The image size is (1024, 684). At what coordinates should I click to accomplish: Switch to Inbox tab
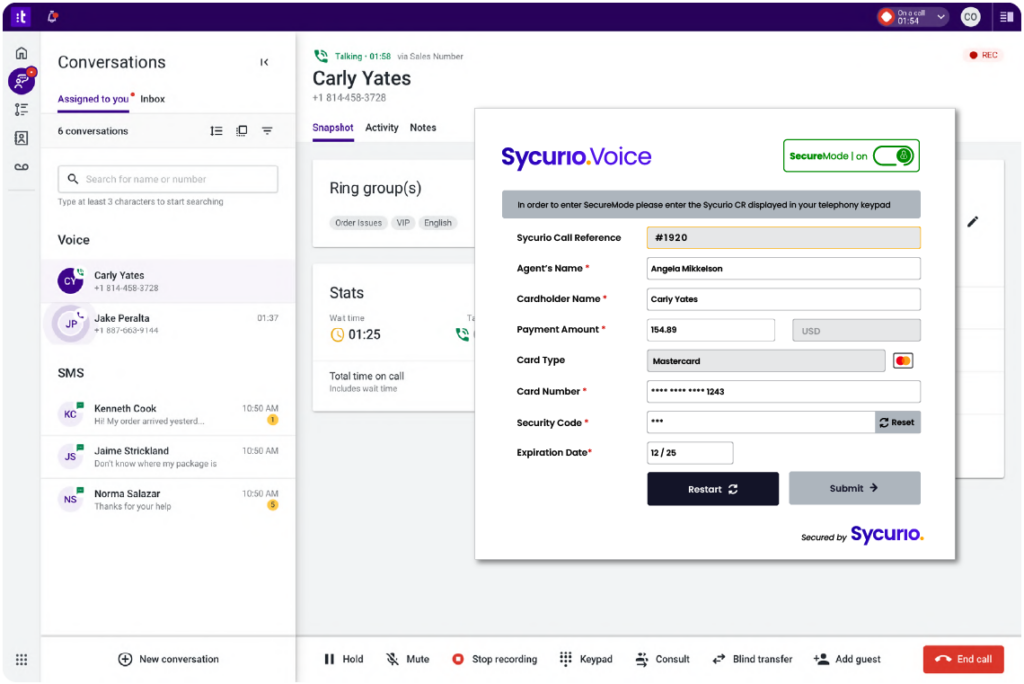[x=152, y=99]
